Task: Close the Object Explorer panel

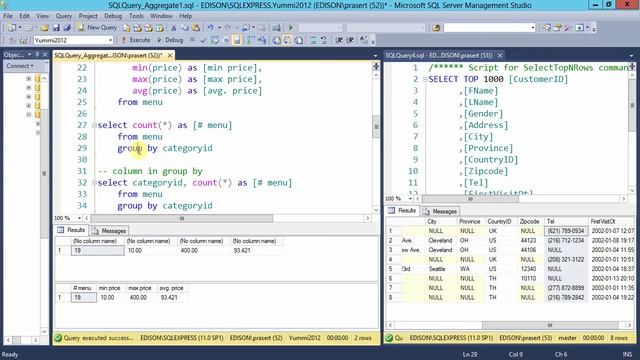Action: [45, 55]
